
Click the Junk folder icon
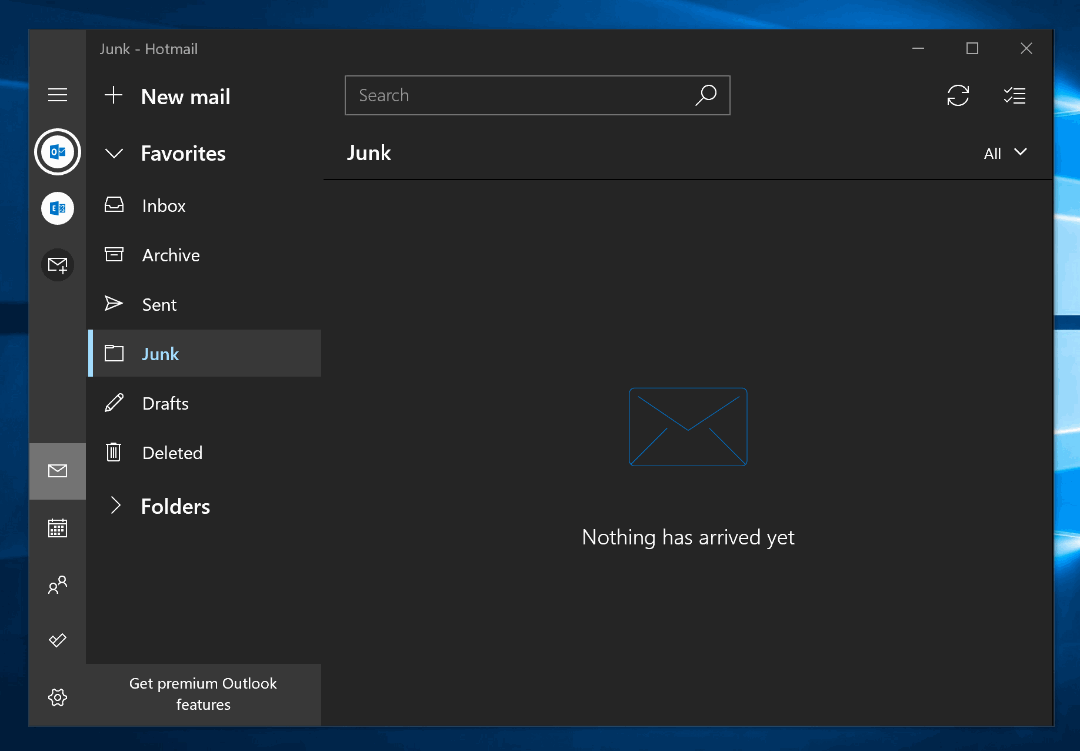click(114, 353)
